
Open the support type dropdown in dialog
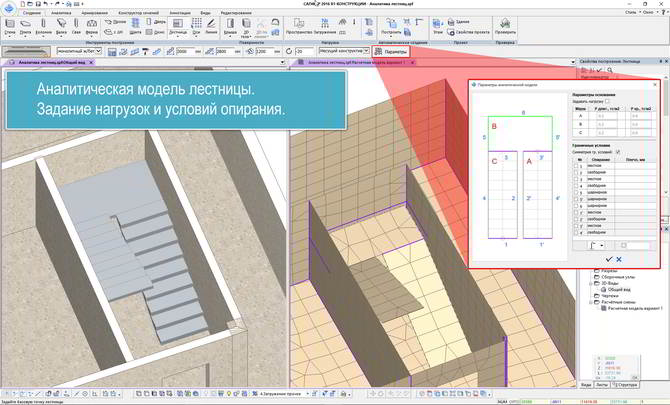pos(595,244)
